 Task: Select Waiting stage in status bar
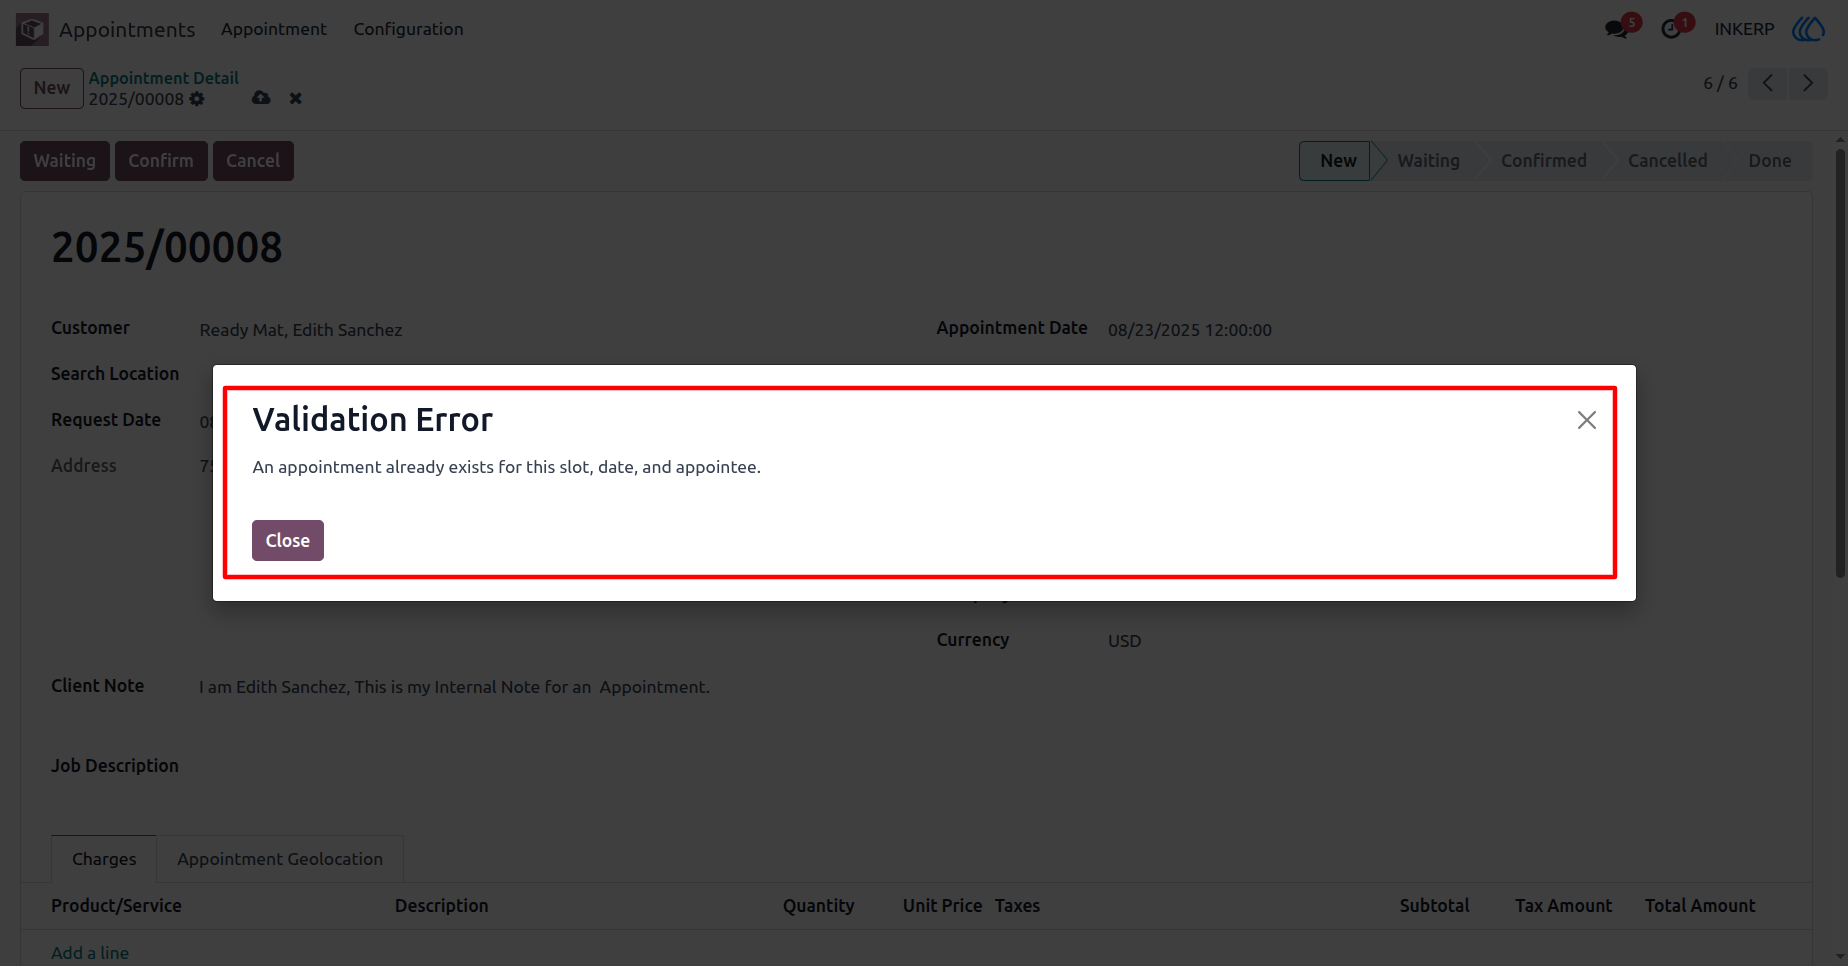[1428, 161]
